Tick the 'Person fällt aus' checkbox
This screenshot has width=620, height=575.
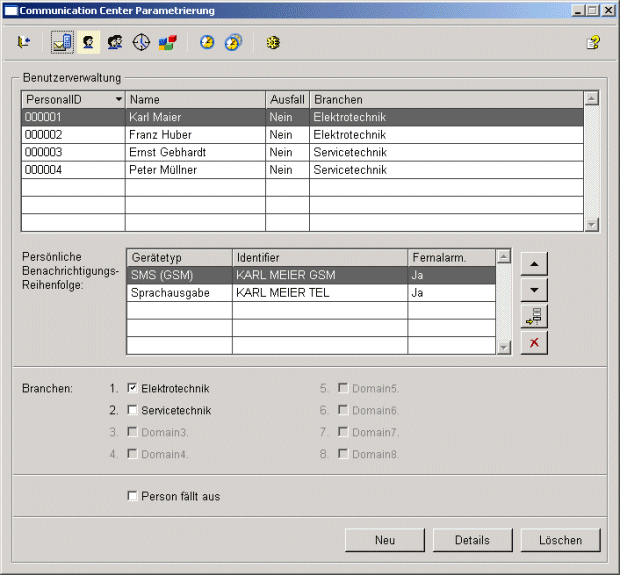(132, 496)
